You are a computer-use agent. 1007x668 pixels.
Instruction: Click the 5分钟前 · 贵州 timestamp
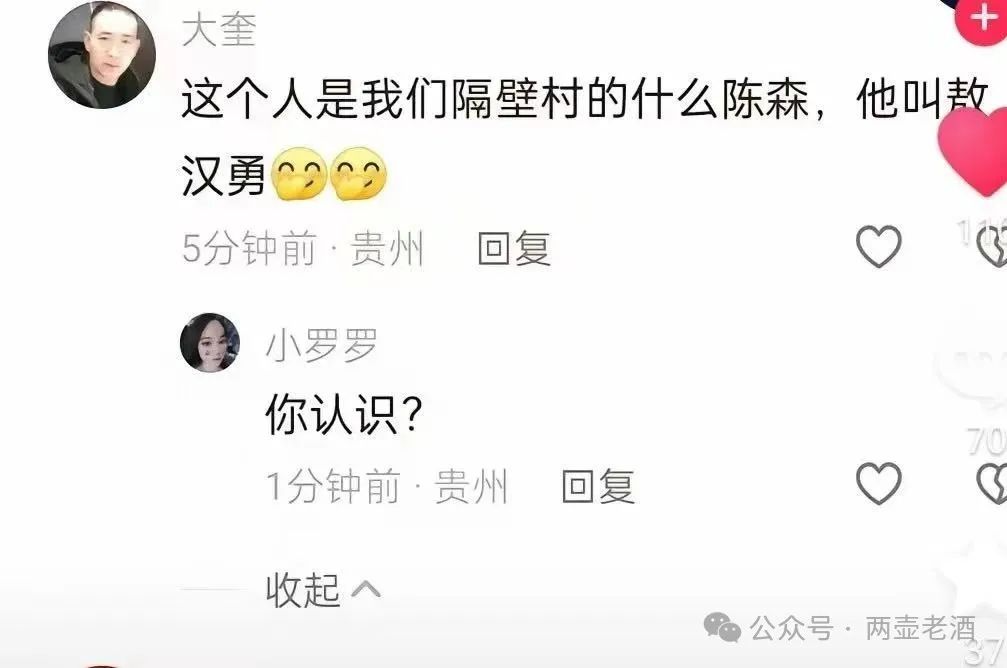coord(302,249)
